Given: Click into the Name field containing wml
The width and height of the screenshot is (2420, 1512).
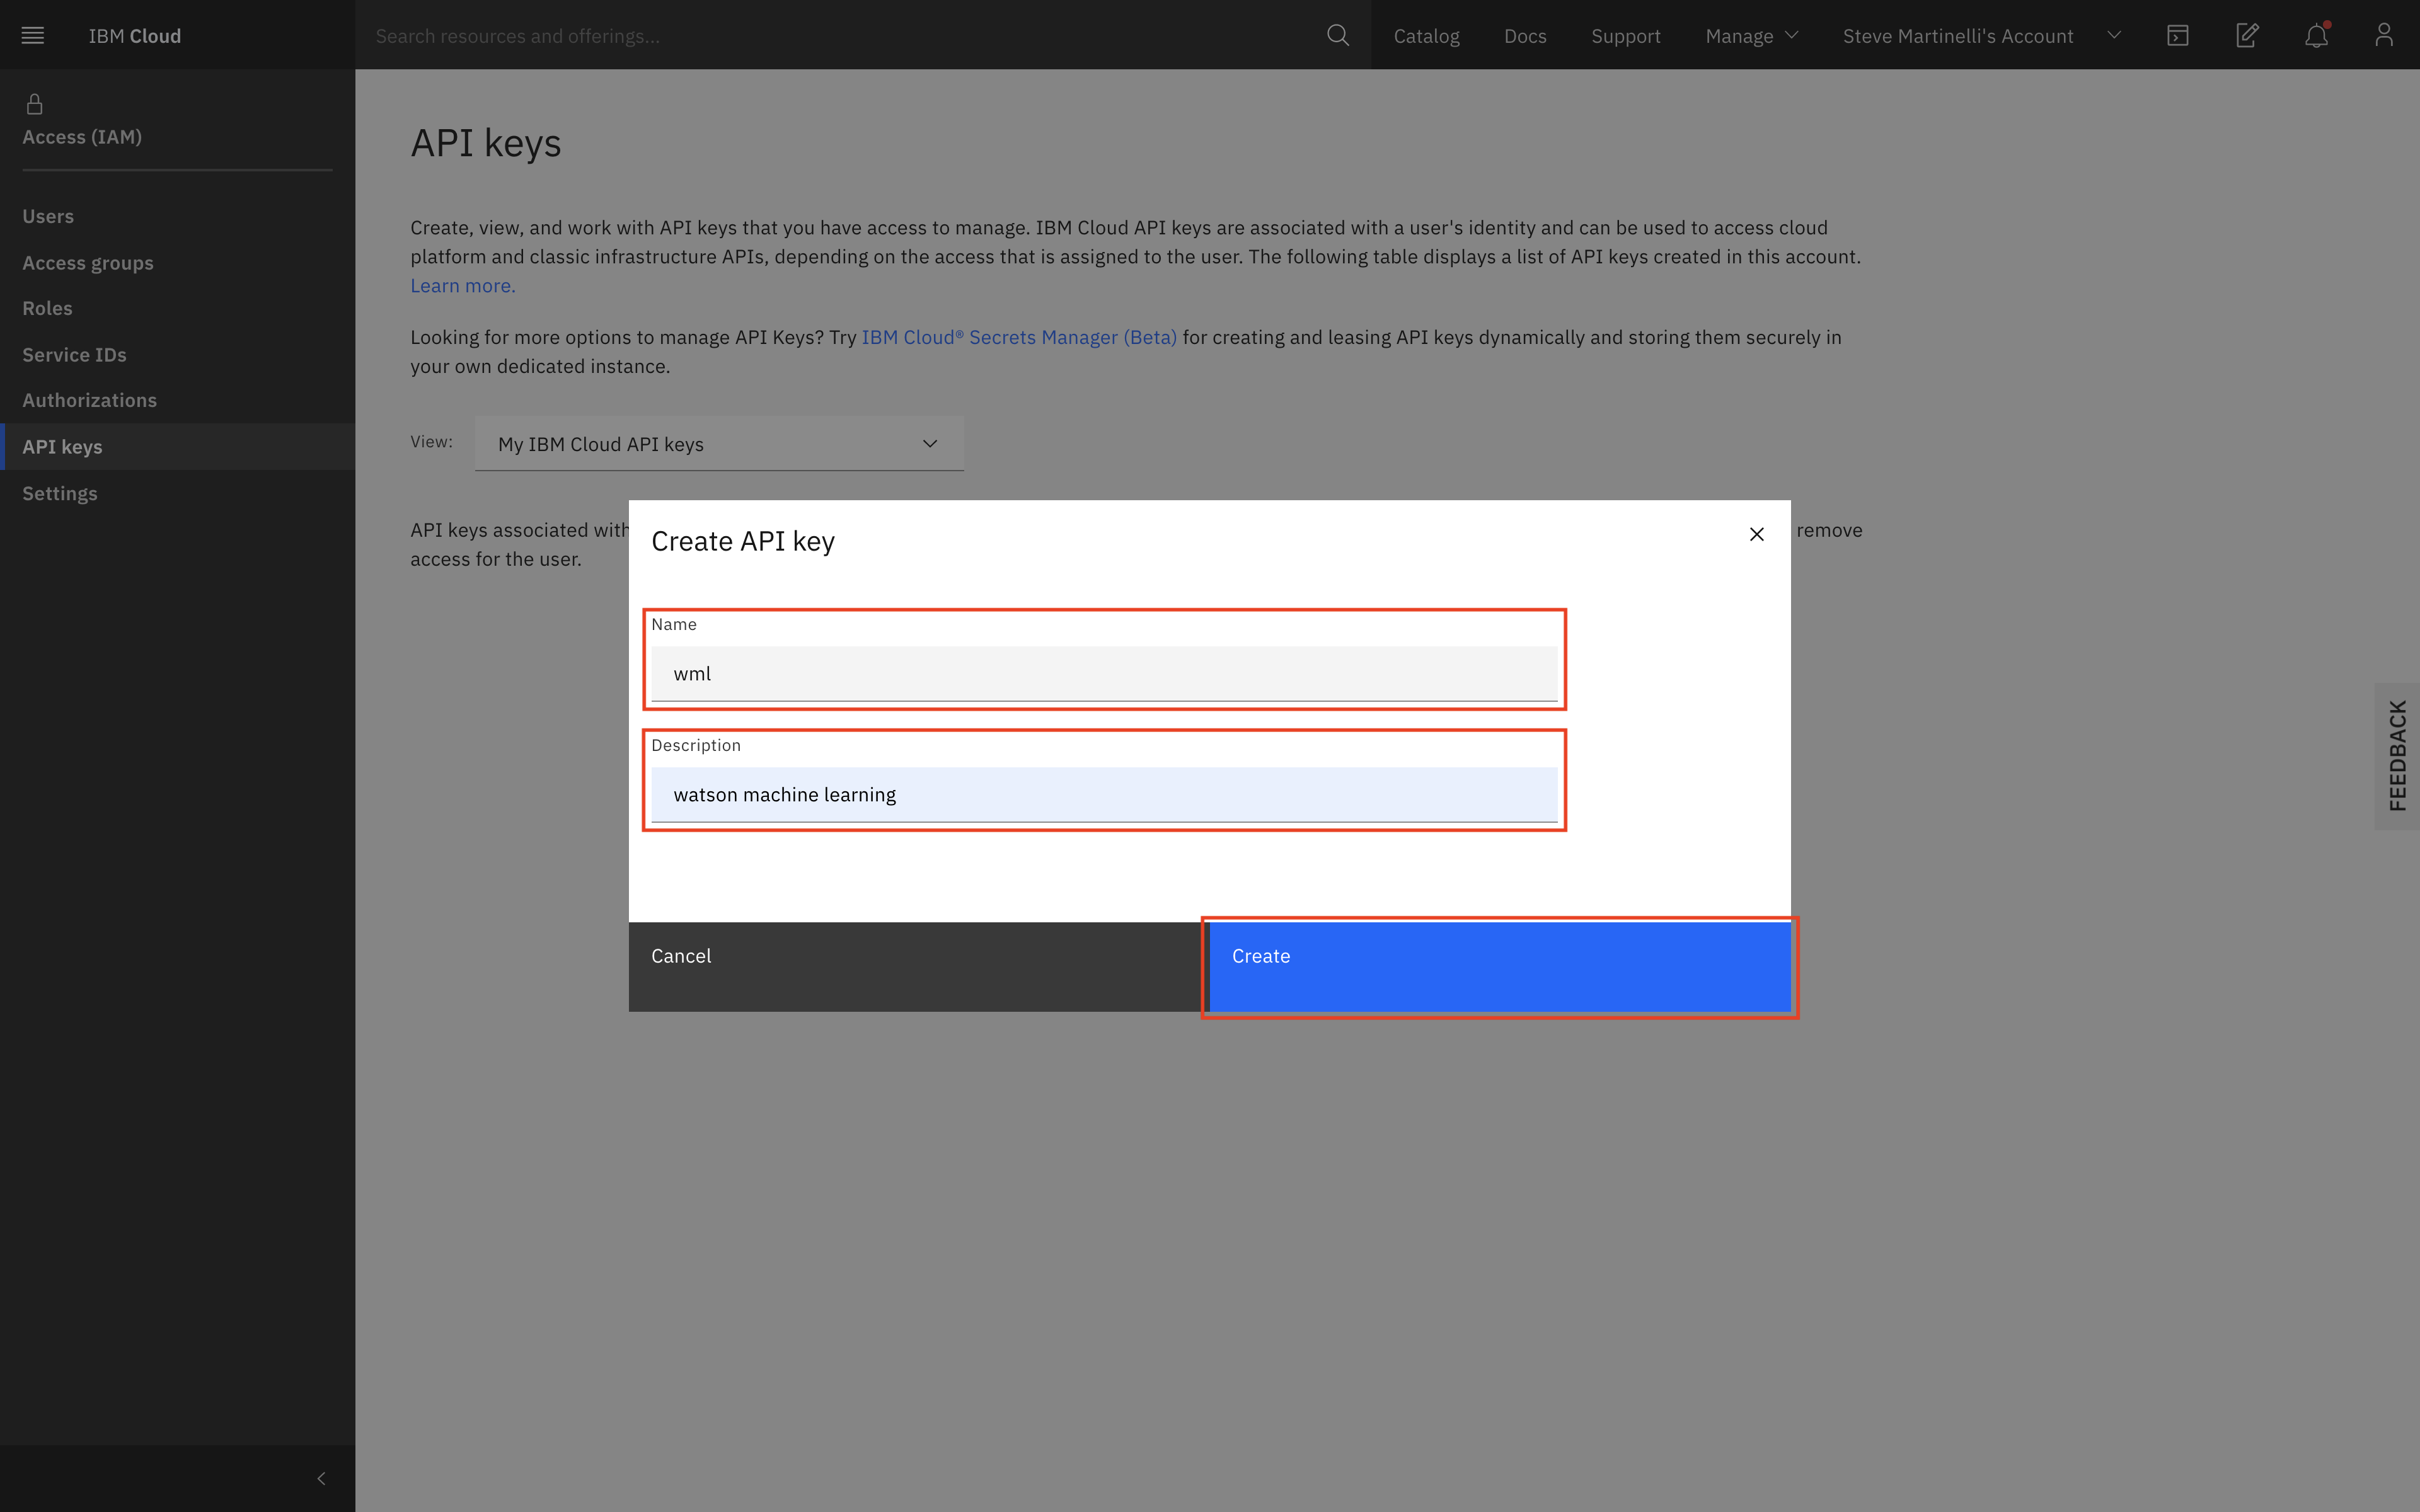Looking at the screenshot, I should [x=1103, y=674].
